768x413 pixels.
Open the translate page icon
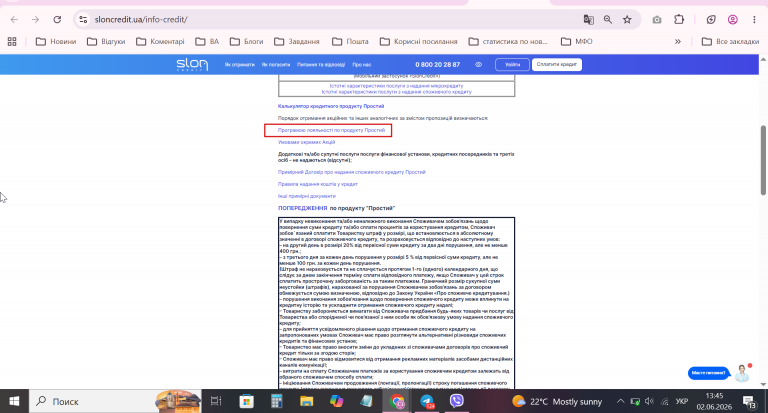click(x=588, y=20)
